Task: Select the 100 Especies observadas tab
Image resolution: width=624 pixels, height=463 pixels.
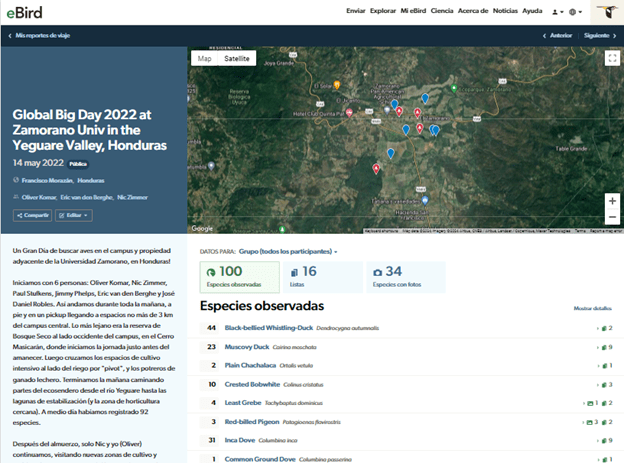Action: [x=240, y=277]
